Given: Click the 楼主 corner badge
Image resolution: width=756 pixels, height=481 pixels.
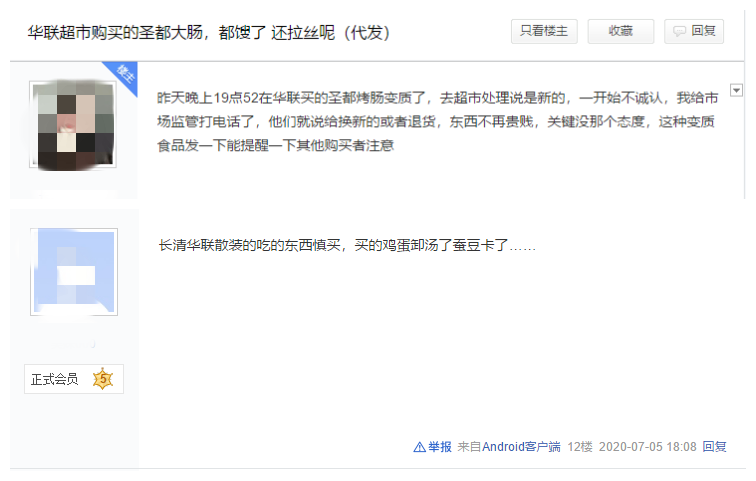Looking at the screenshot, I should (x=123, y=76).
